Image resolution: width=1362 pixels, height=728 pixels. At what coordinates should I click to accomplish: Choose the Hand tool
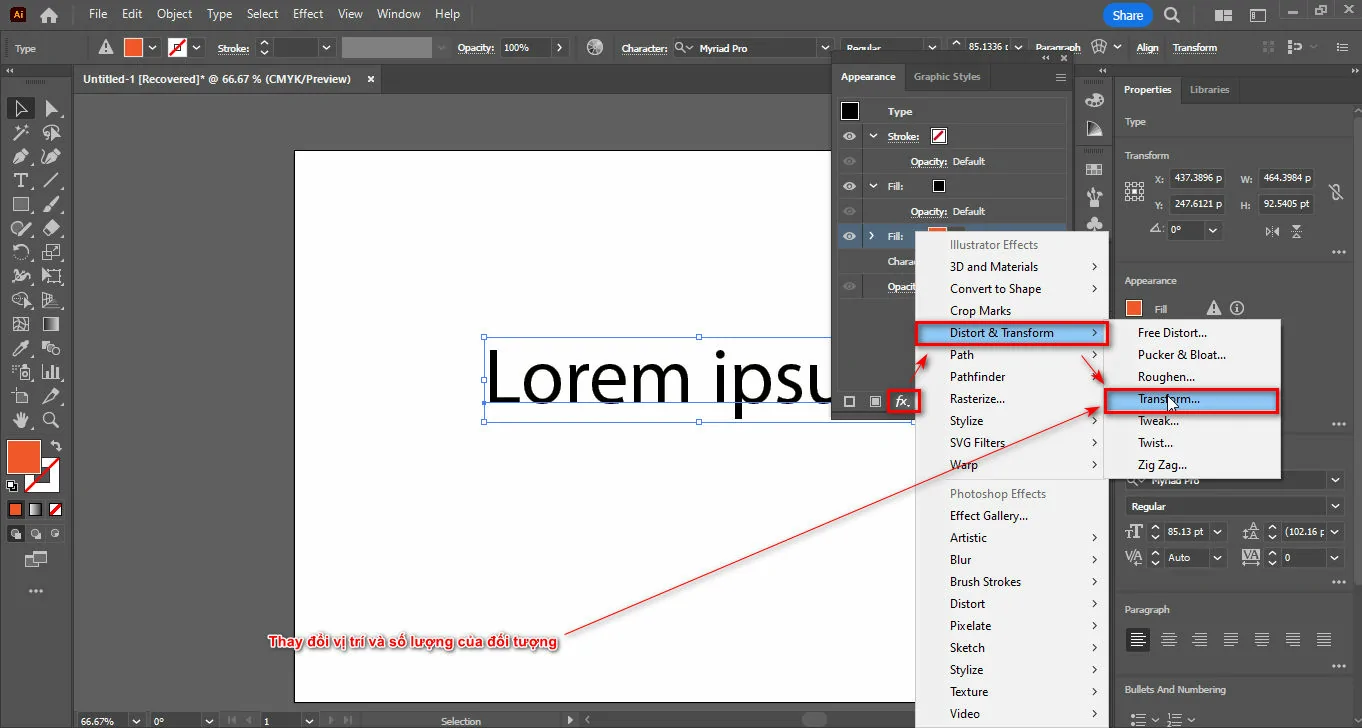(x=20, y=420)
